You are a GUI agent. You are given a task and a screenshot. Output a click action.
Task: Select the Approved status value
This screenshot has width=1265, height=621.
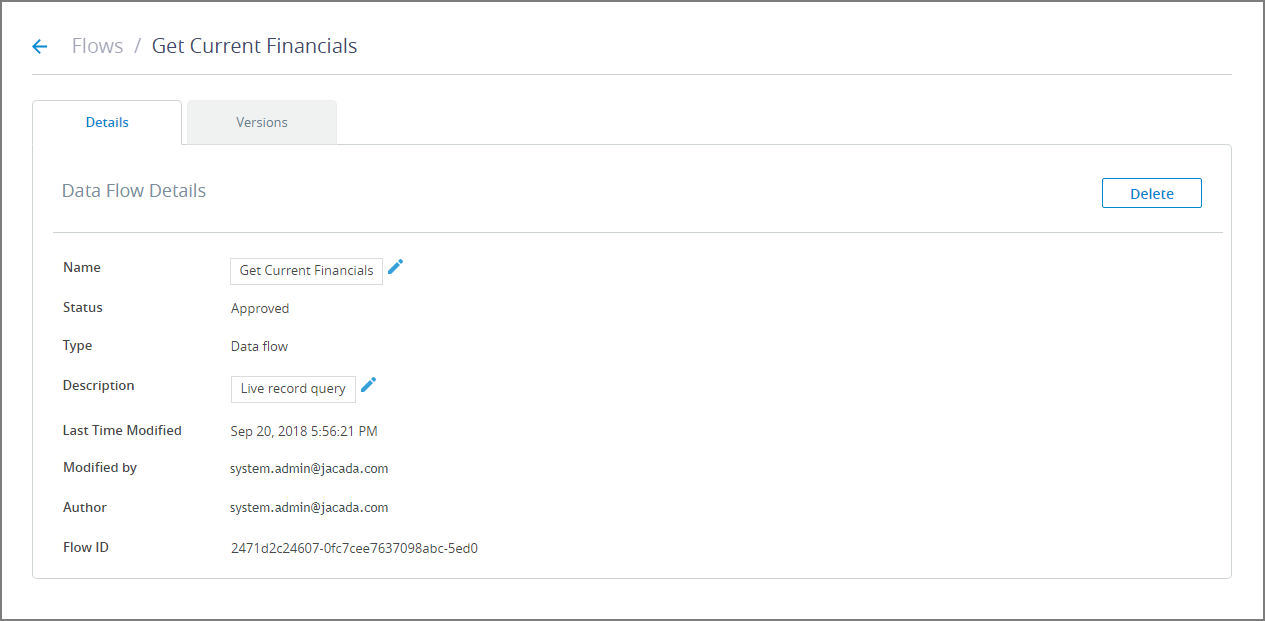tap(260, 309)
